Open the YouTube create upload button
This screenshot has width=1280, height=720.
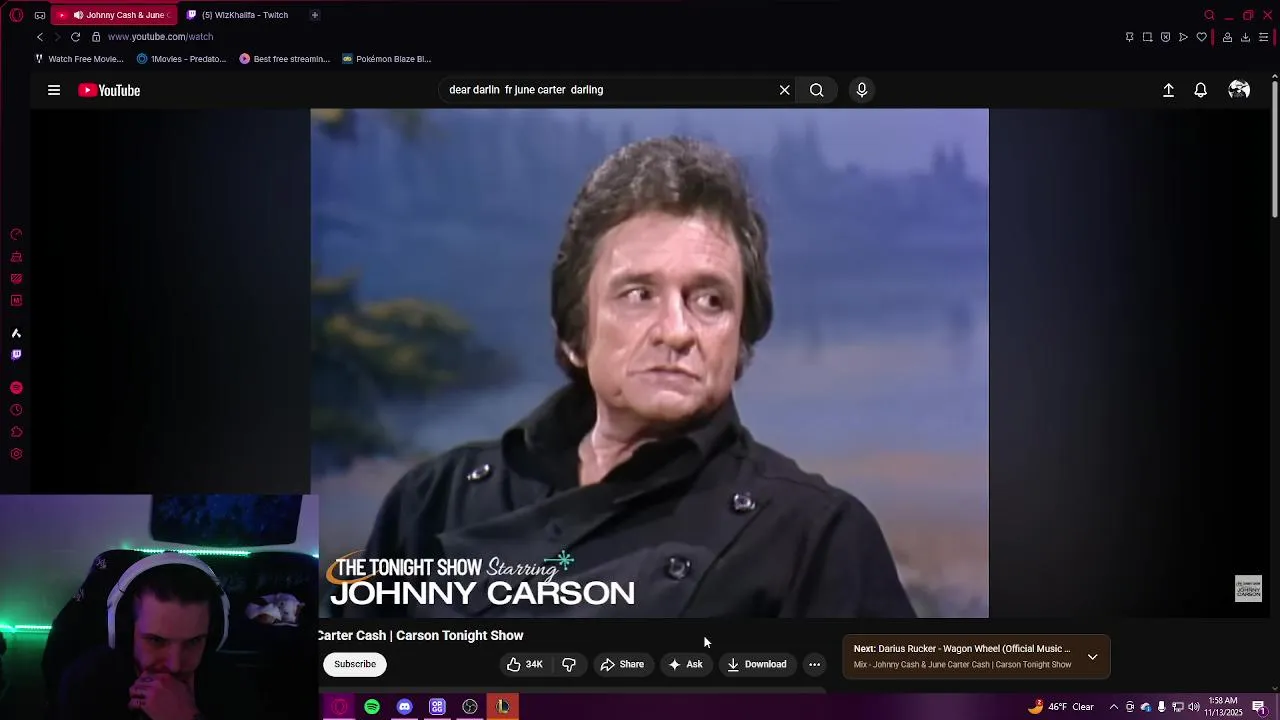[1168, 90]
